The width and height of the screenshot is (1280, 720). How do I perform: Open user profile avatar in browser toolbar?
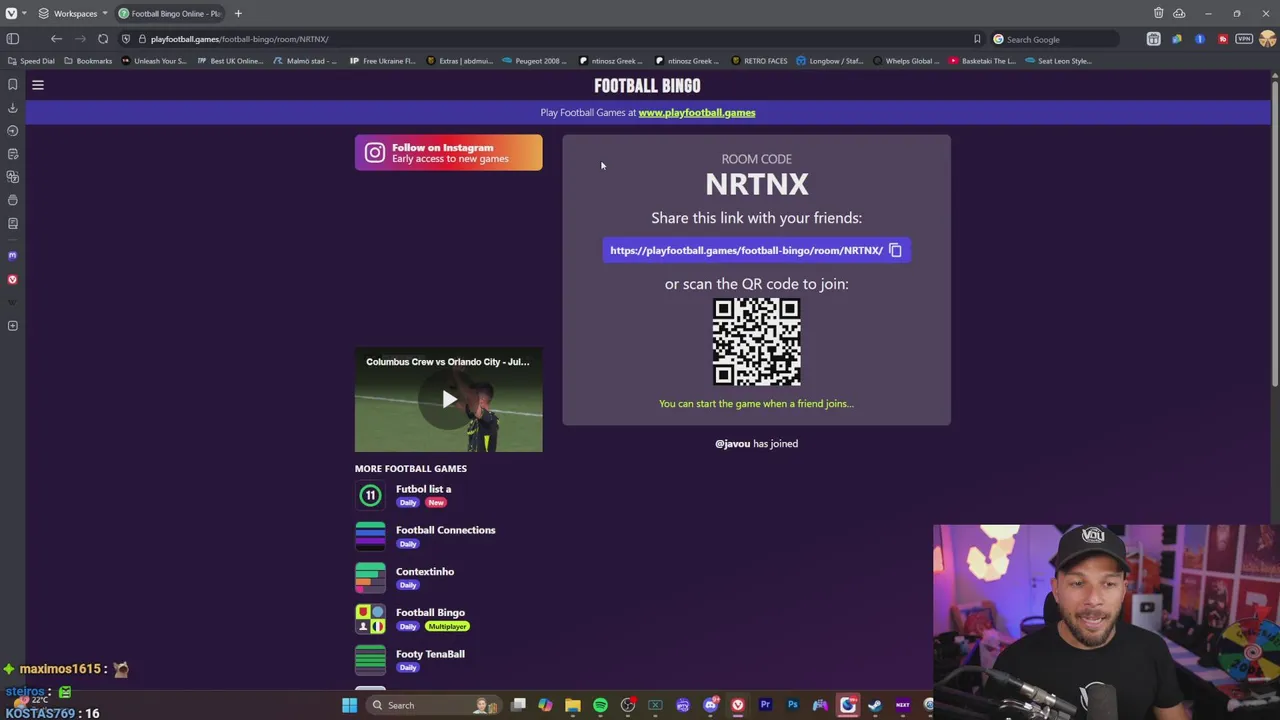(1268, 39)
